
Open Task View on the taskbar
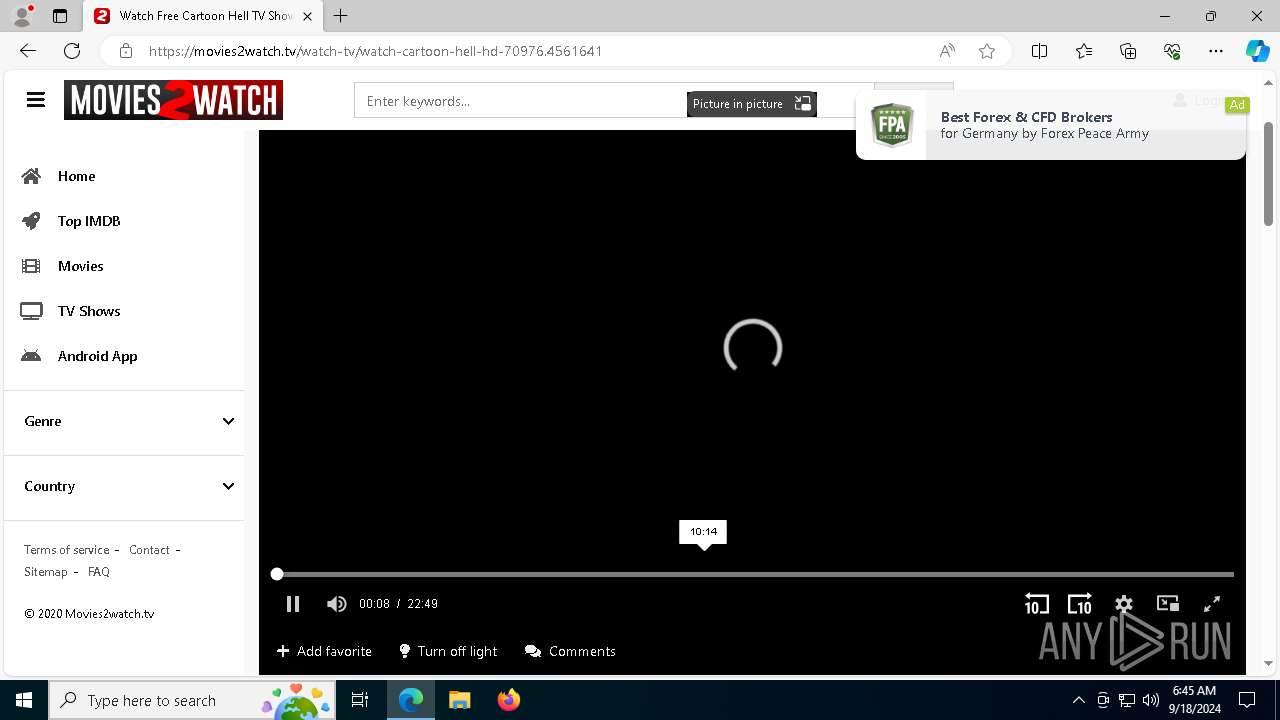click(360, 700)
